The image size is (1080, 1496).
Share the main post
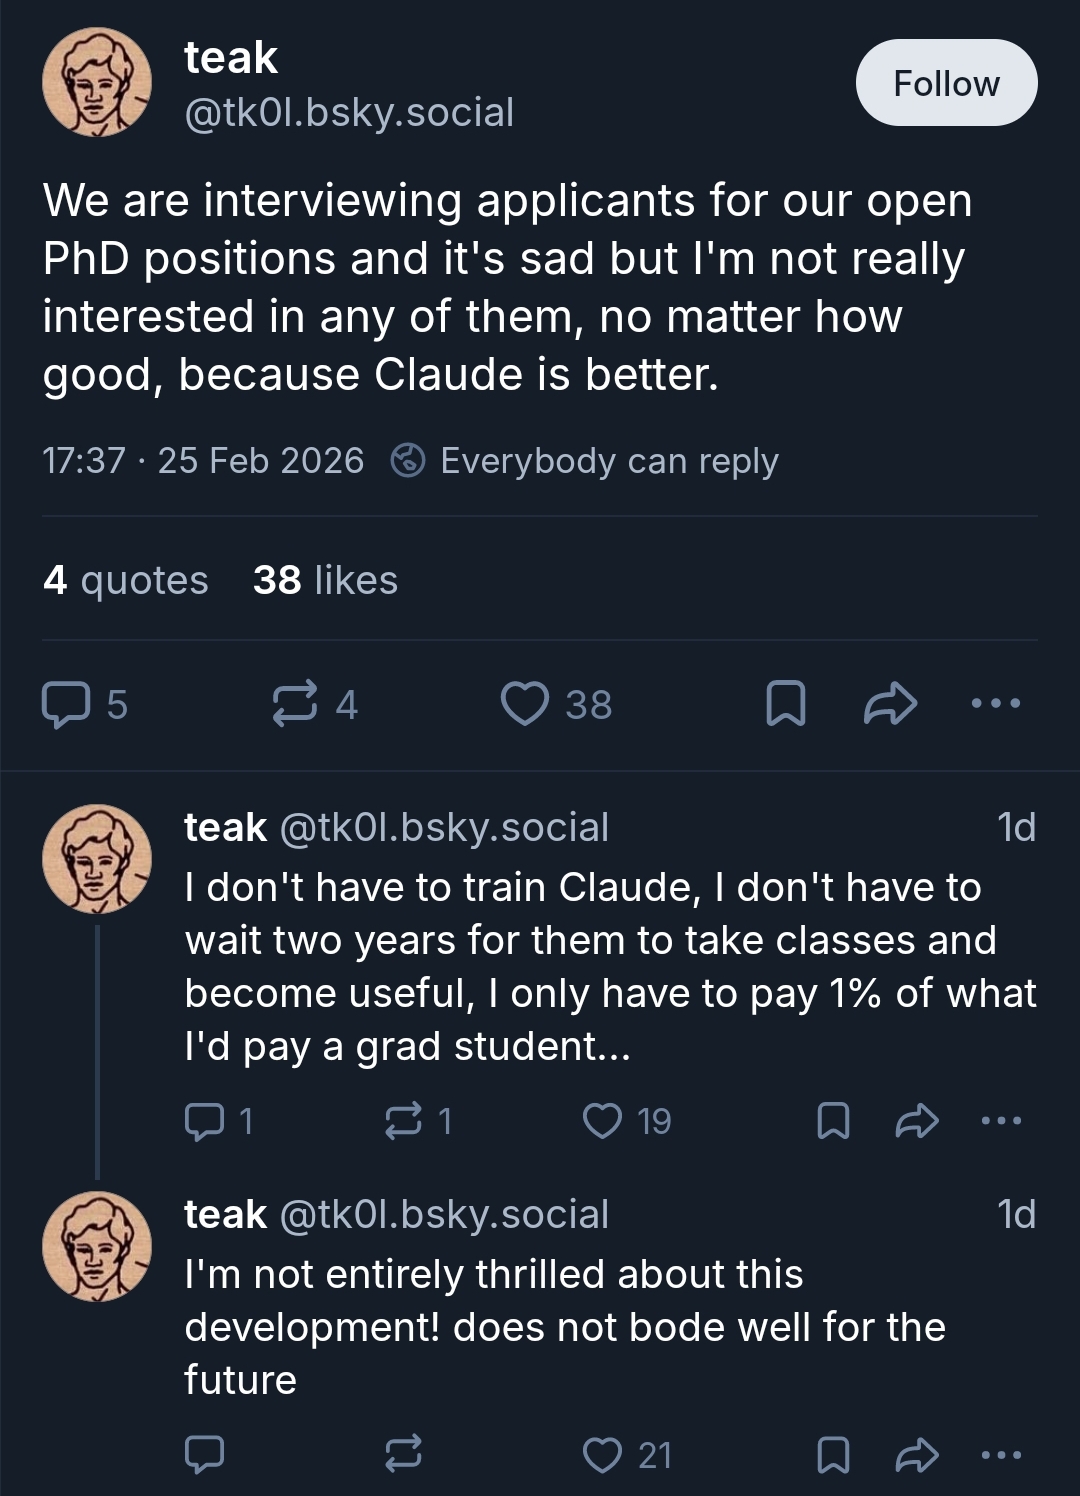point(890,704)
